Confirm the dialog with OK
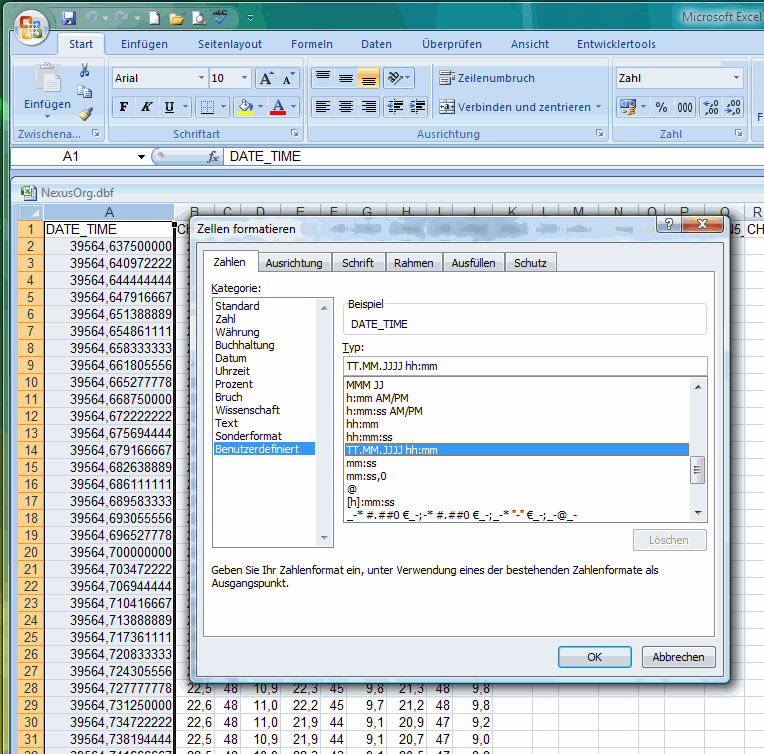This screenshot has height=754, width=764. click(594, 657)
